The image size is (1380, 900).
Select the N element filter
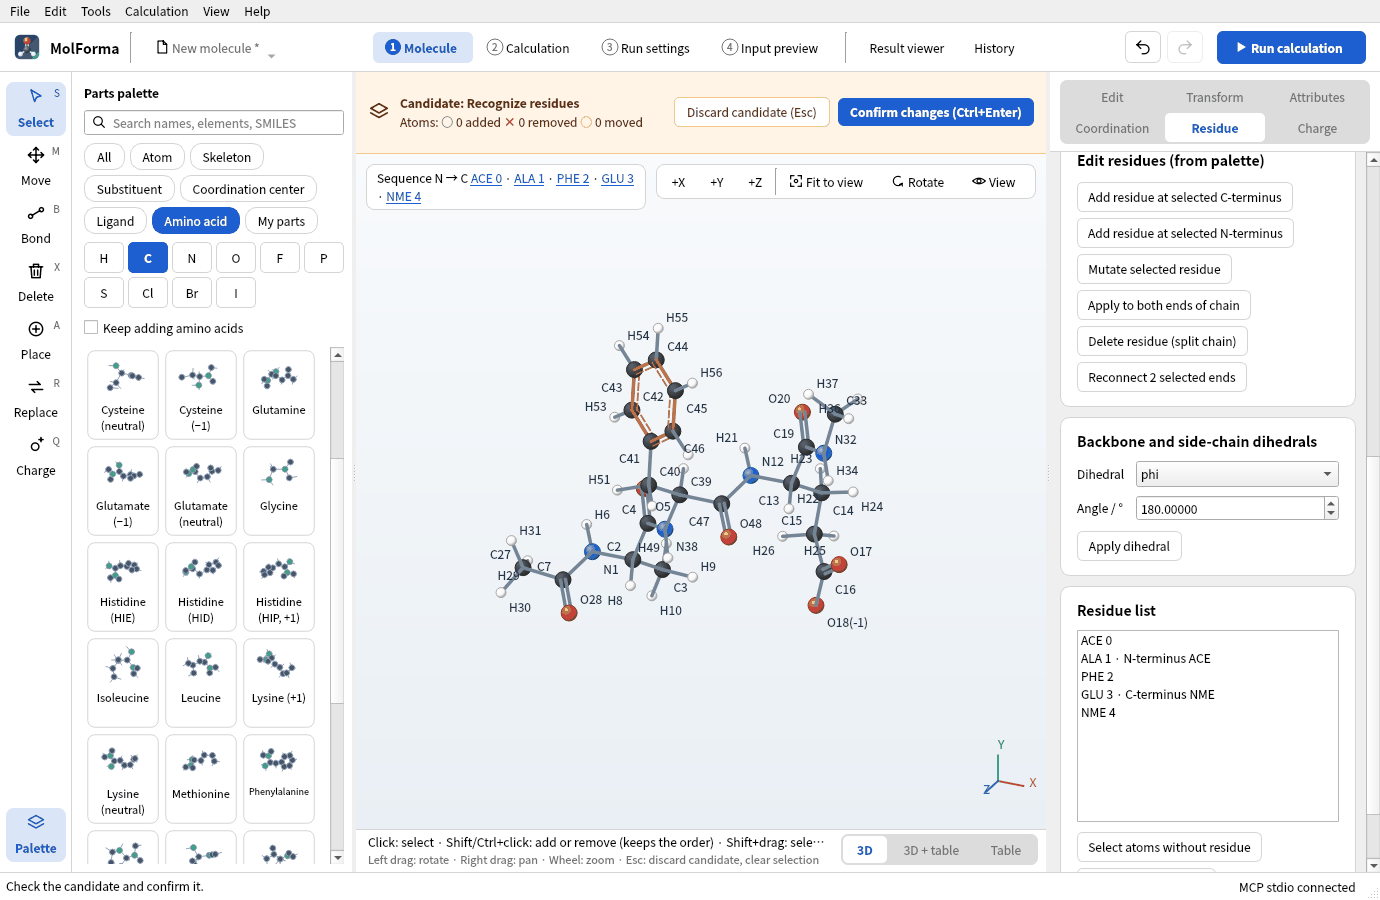pyautogui.click(x=192, y=258)
